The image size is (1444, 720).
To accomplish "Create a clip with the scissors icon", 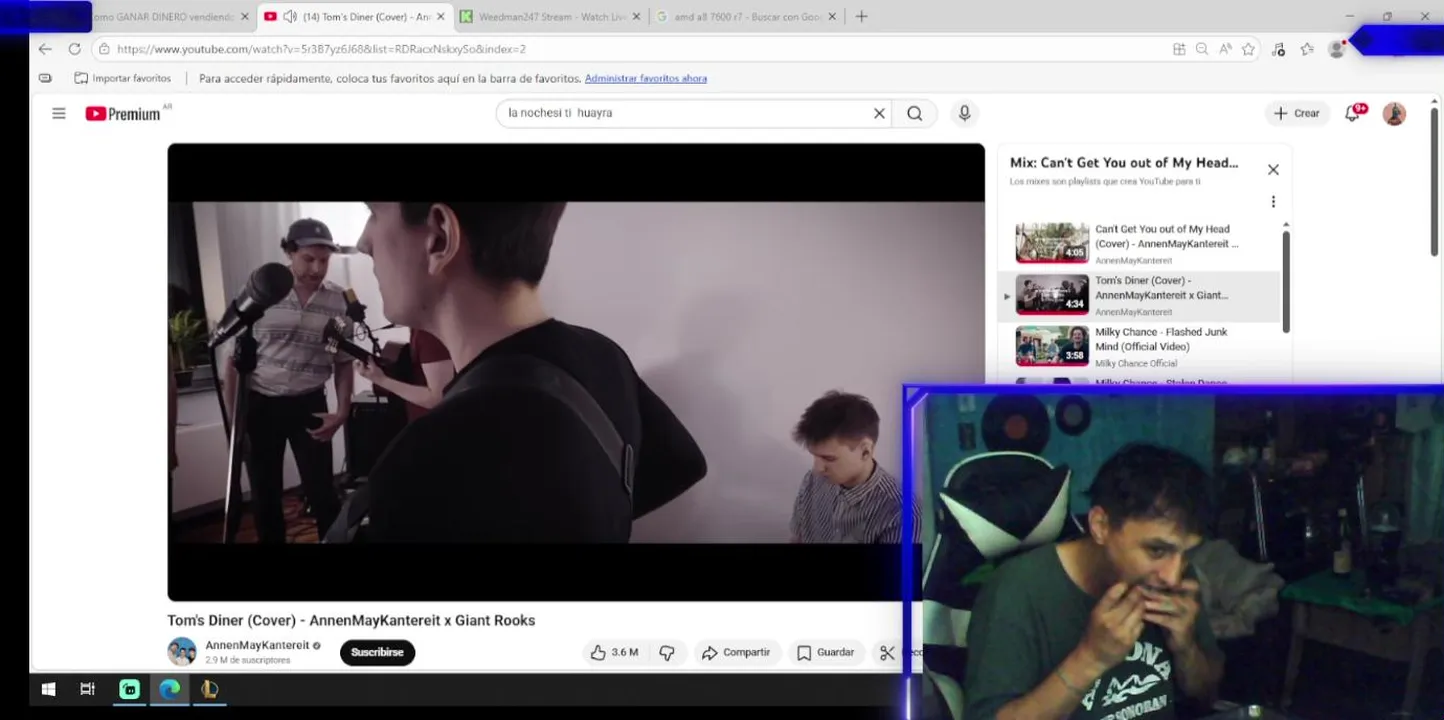I will coord(887,653).
